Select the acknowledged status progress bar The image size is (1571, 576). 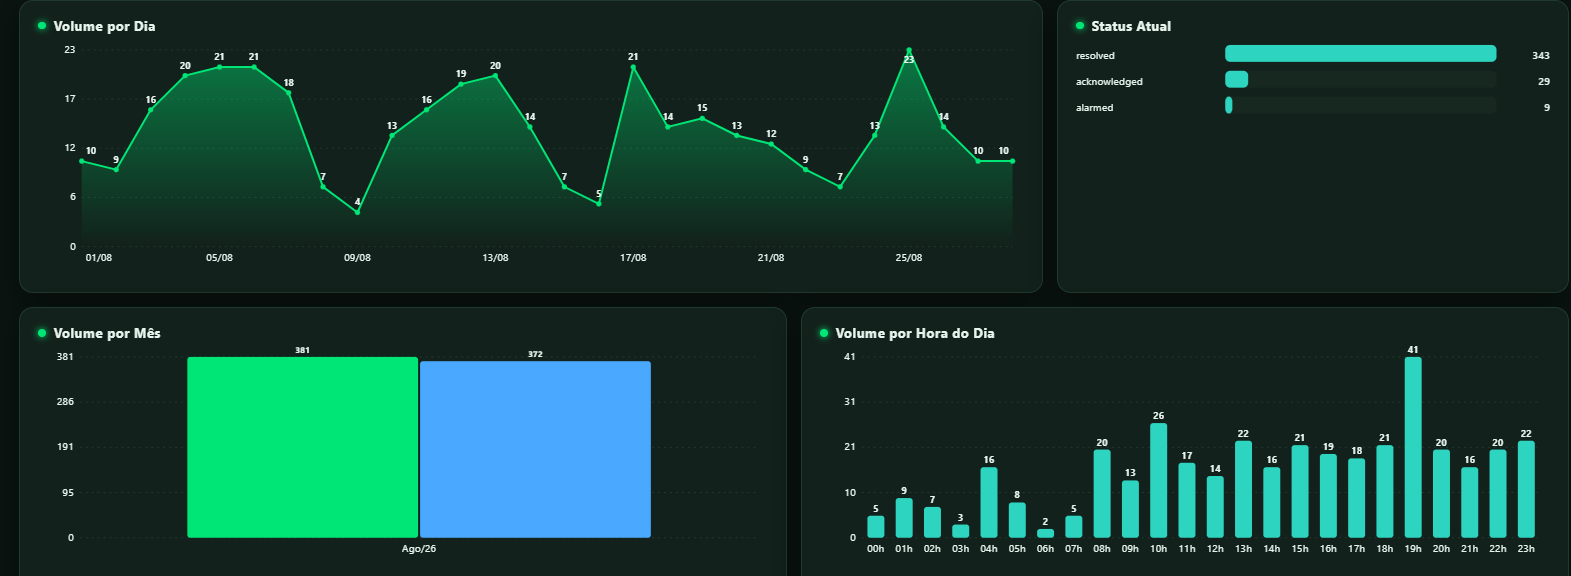[x=1360, y=80]
